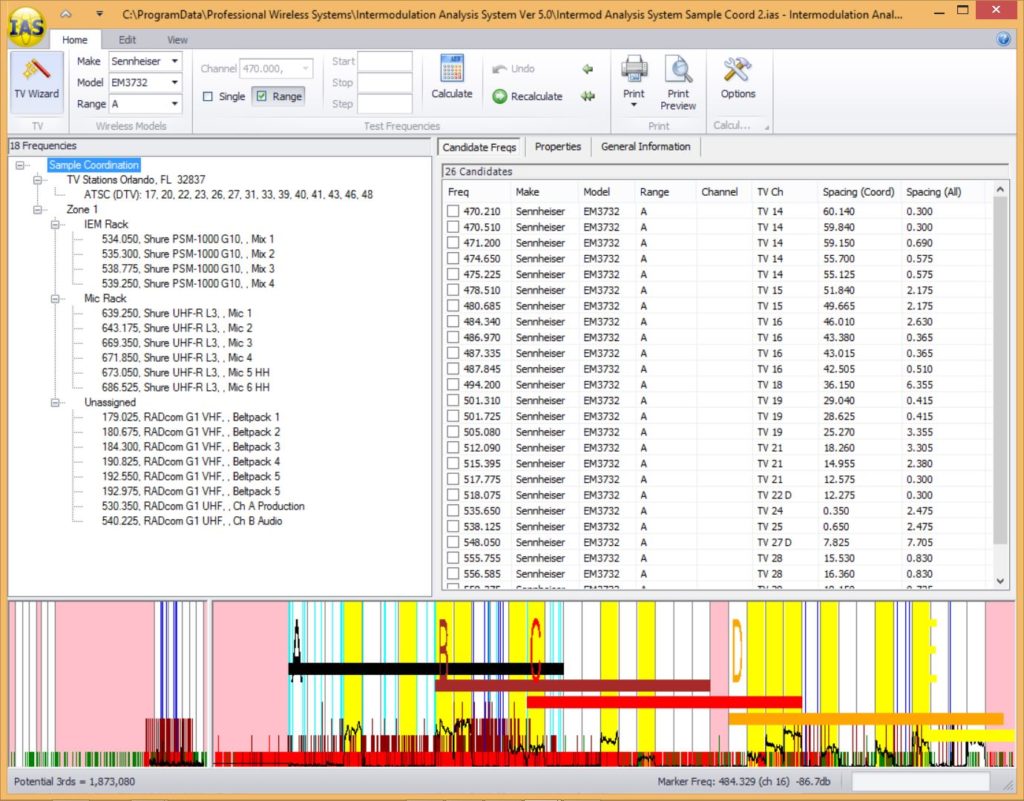Sort by Spacing (Coord) column header

tap(858, 192)
